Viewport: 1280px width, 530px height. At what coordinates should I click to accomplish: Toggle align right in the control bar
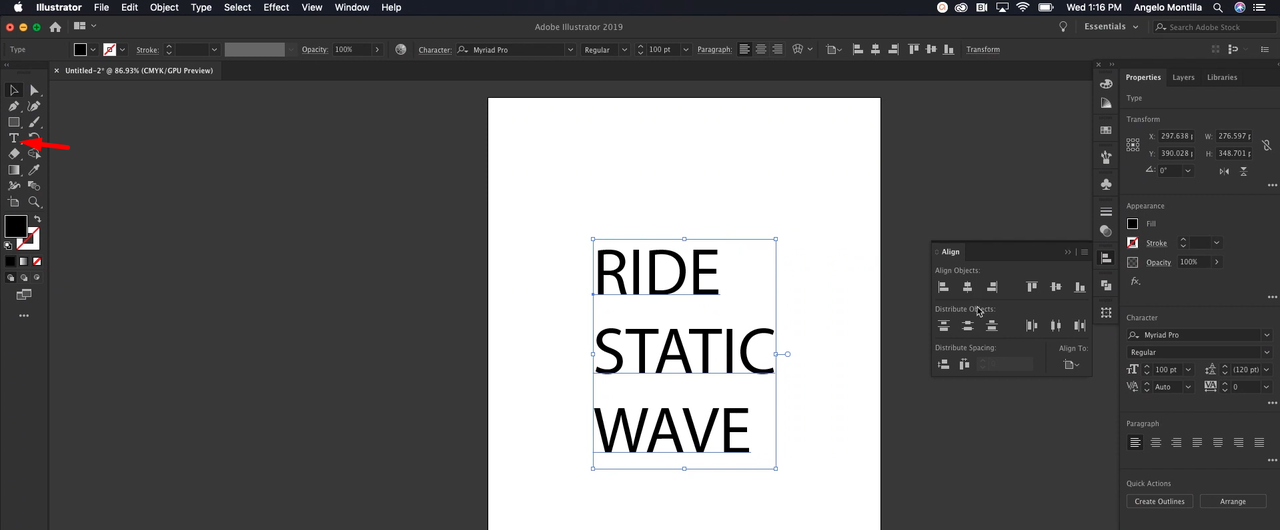[x=778, y=49]
